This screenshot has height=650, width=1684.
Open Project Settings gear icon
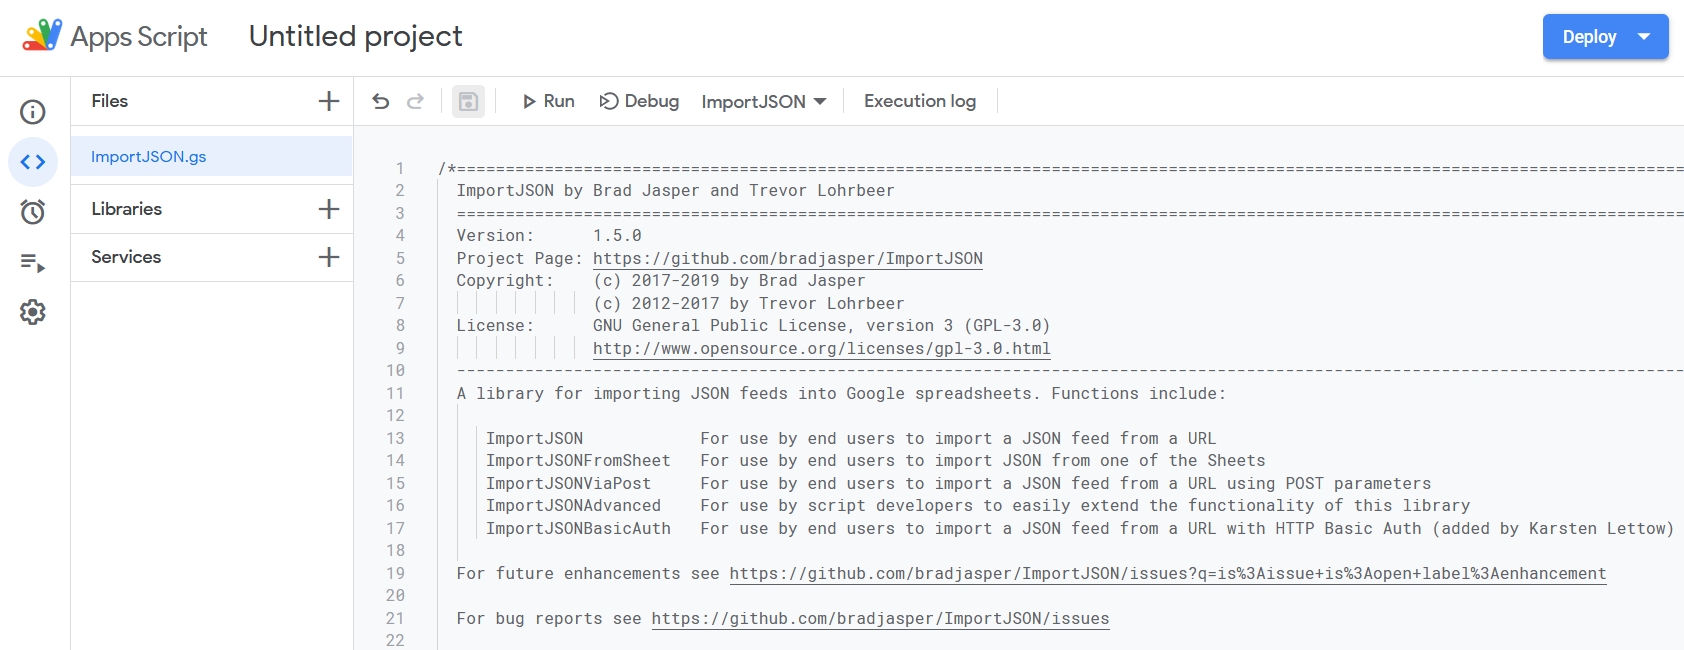33,312
